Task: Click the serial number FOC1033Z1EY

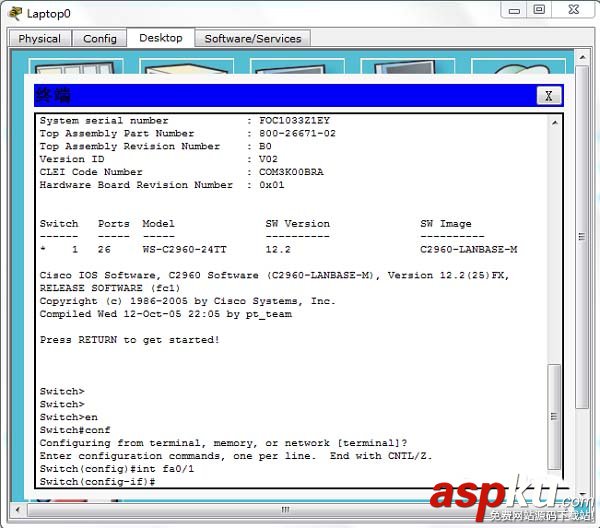Action: (x=294, y=121)
